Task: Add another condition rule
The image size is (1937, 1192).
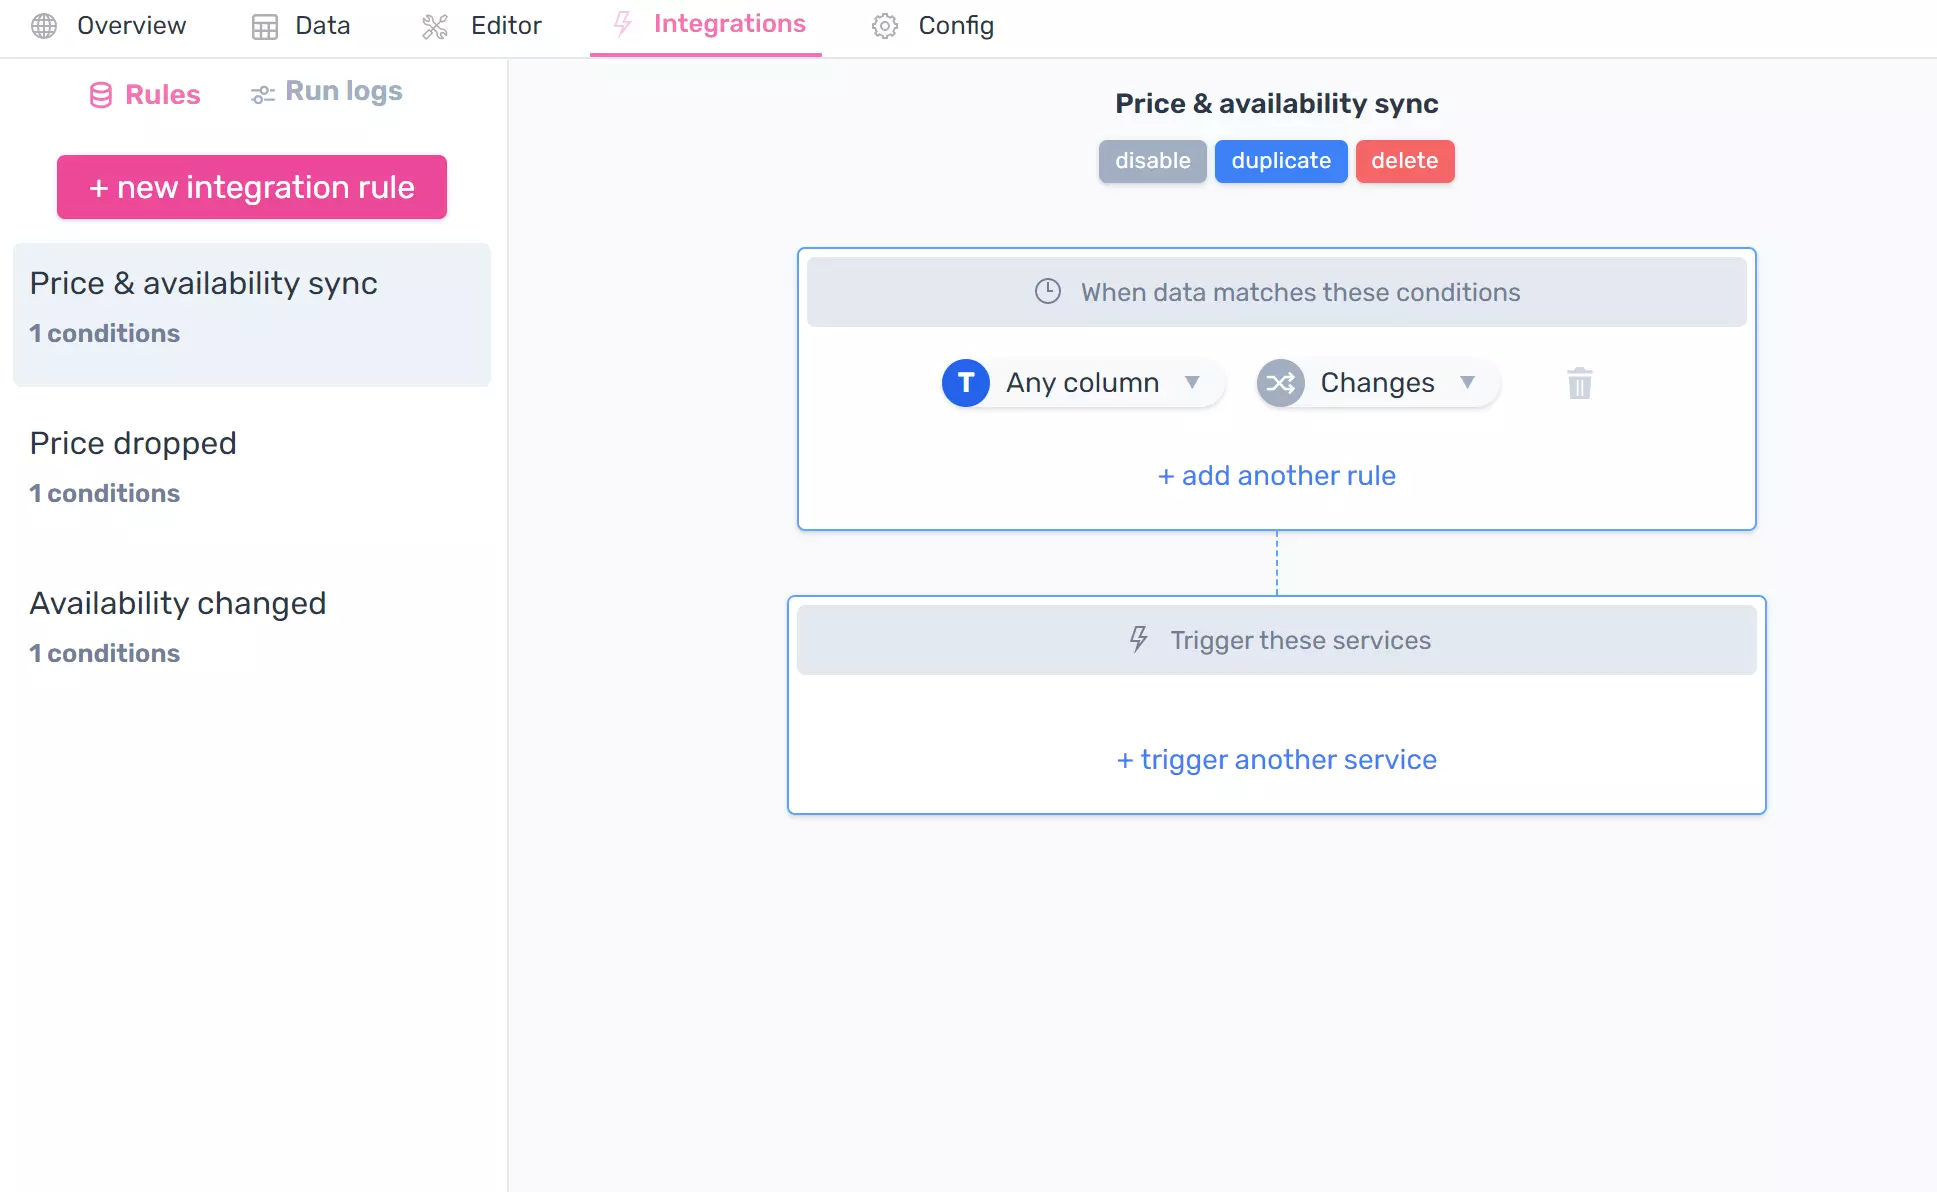Action: pos(1276,476)
